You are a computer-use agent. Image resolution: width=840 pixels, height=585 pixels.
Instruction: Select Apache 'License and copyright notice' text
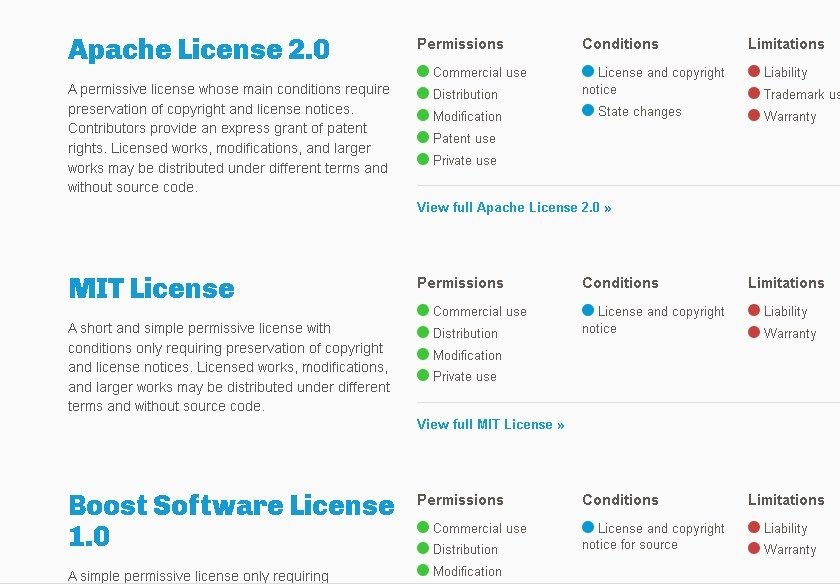tap(654, 81)
